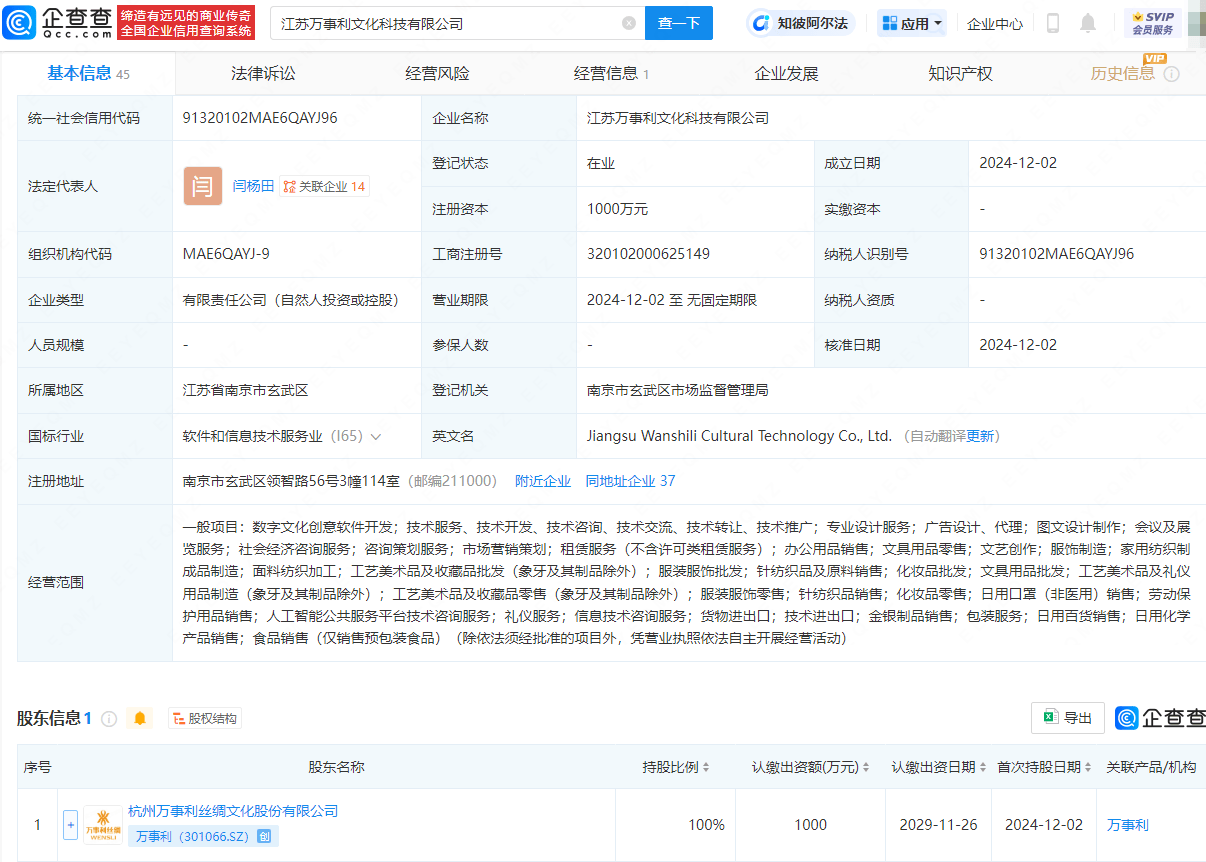Viewport: 1206px width, 862px height.
Task: Click 登记机关 value 南京市玄武区市场监督管理局
Action: pos(677,390)
